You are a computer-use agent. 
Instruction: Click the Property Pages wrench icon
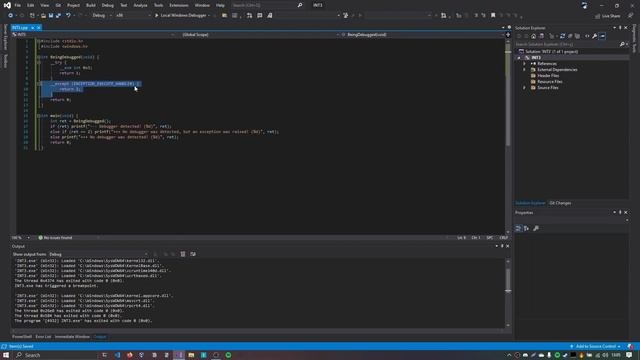(x=536, y=229)
